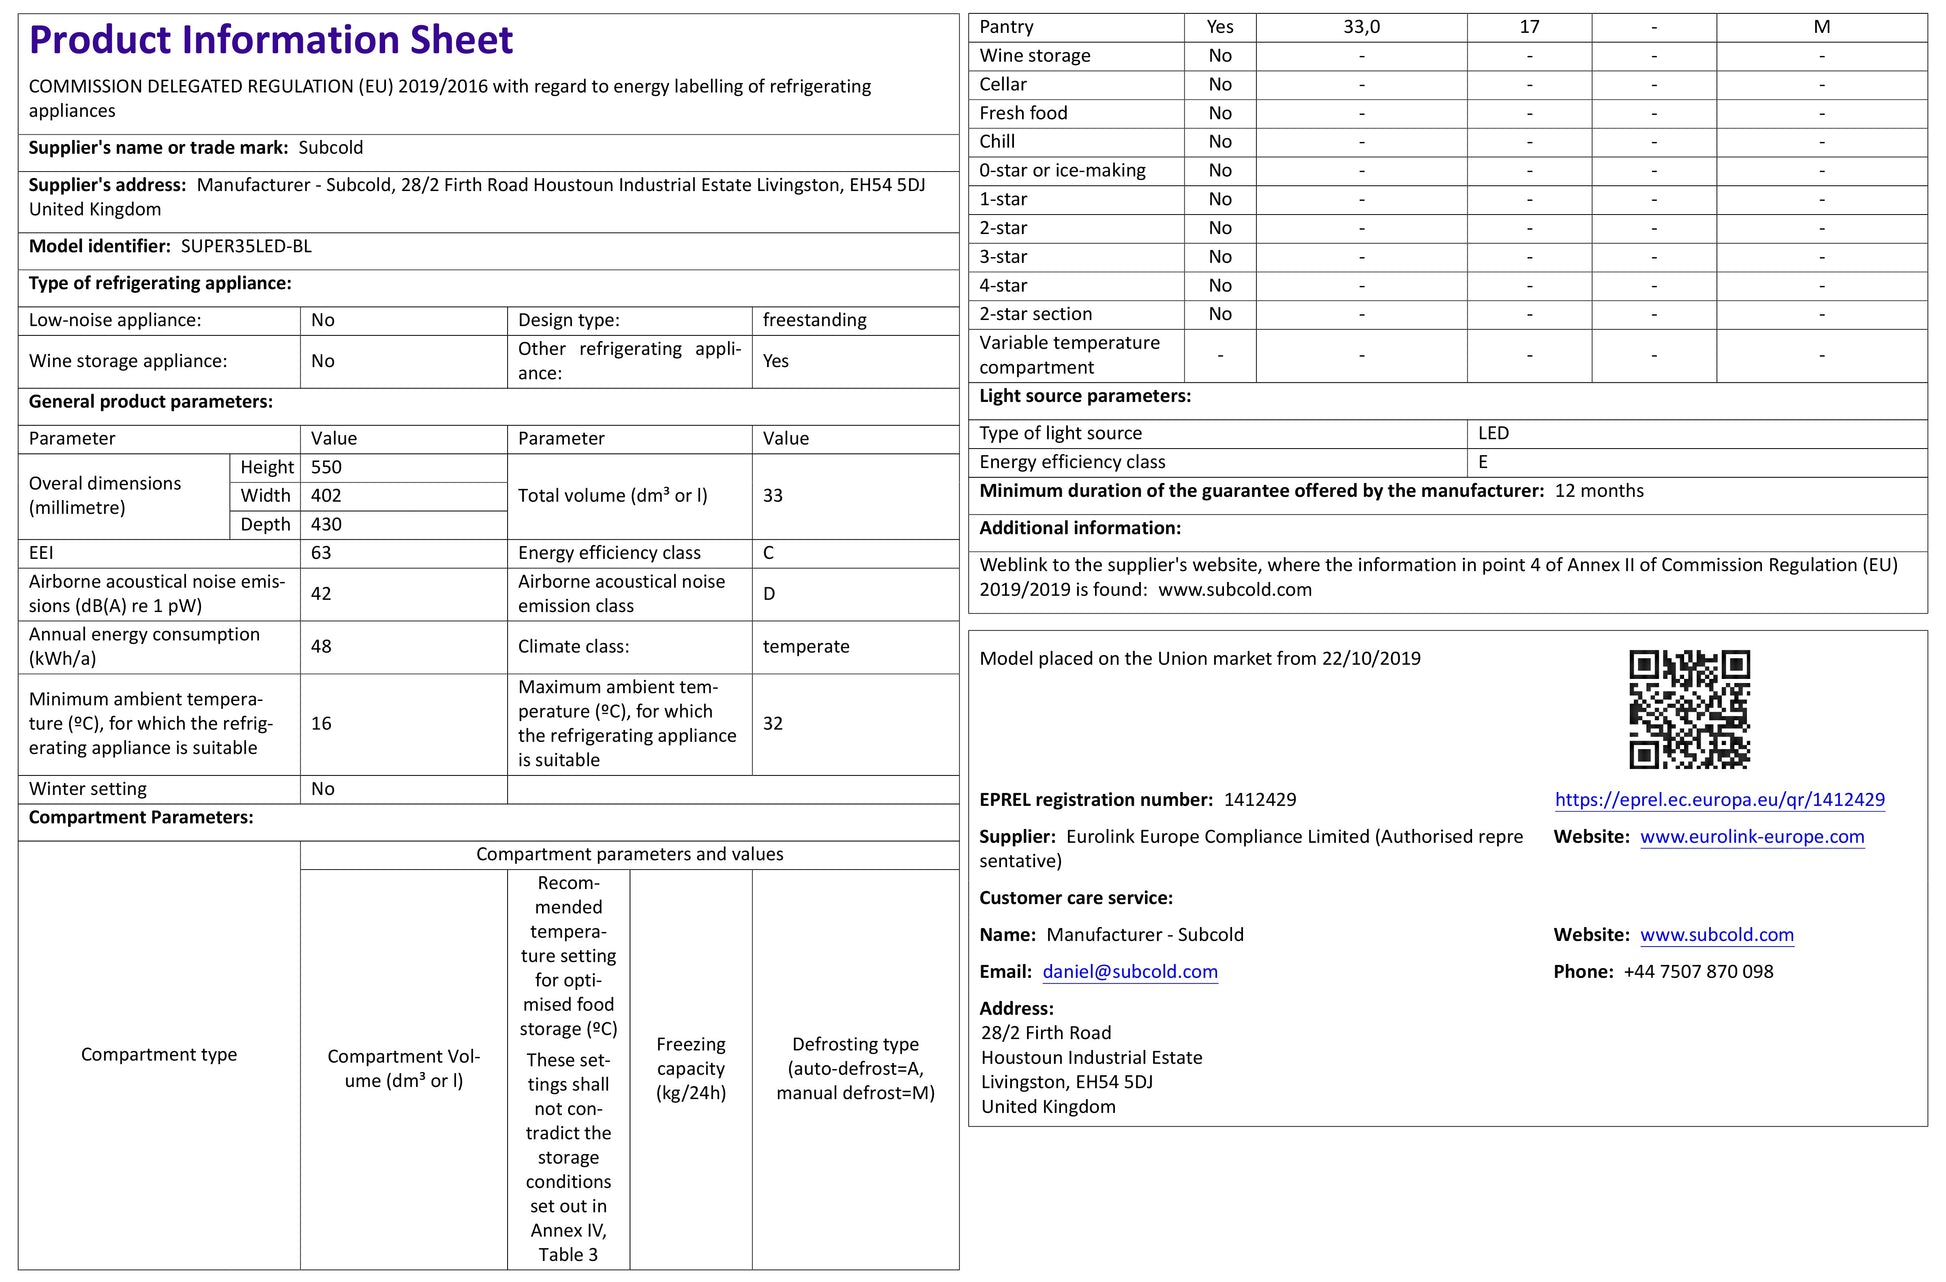Click the Type of light source LED value

(1493, 433)
